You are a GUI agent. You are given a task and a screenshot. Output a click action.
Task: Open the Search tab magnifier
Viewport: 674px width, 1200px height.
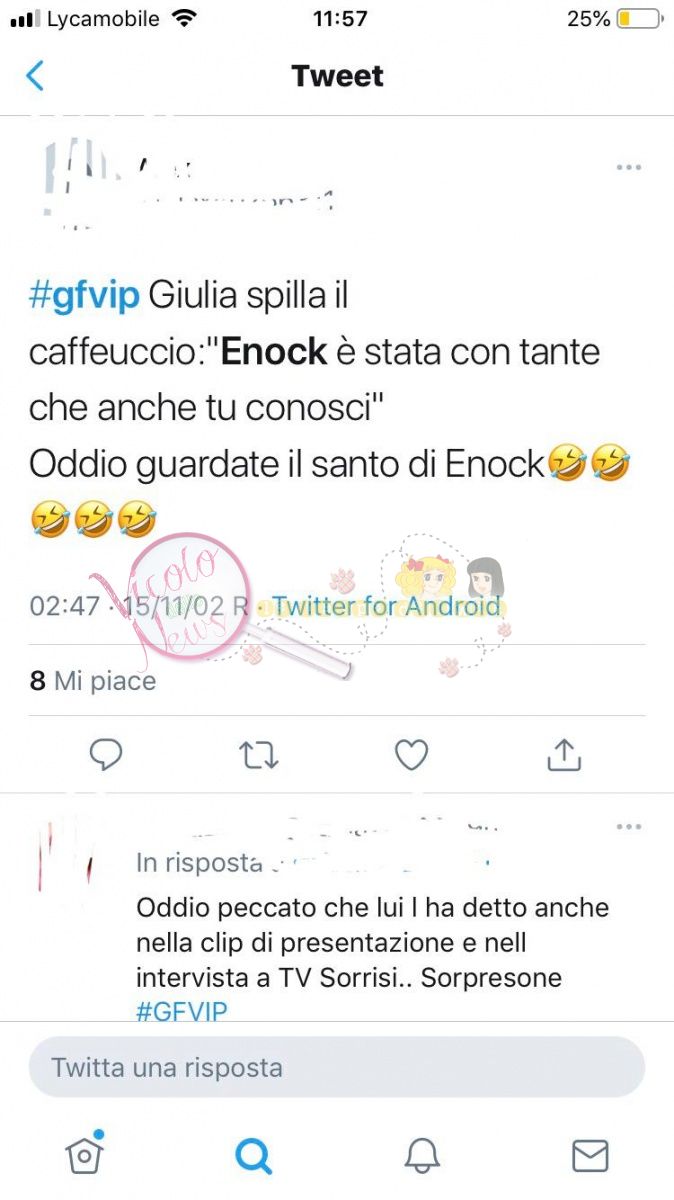tap(253, 1156)
